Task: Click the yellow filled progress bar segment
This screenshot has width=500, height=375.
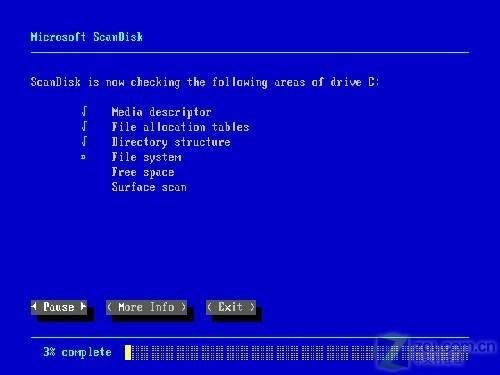Action: coord(128,353)
